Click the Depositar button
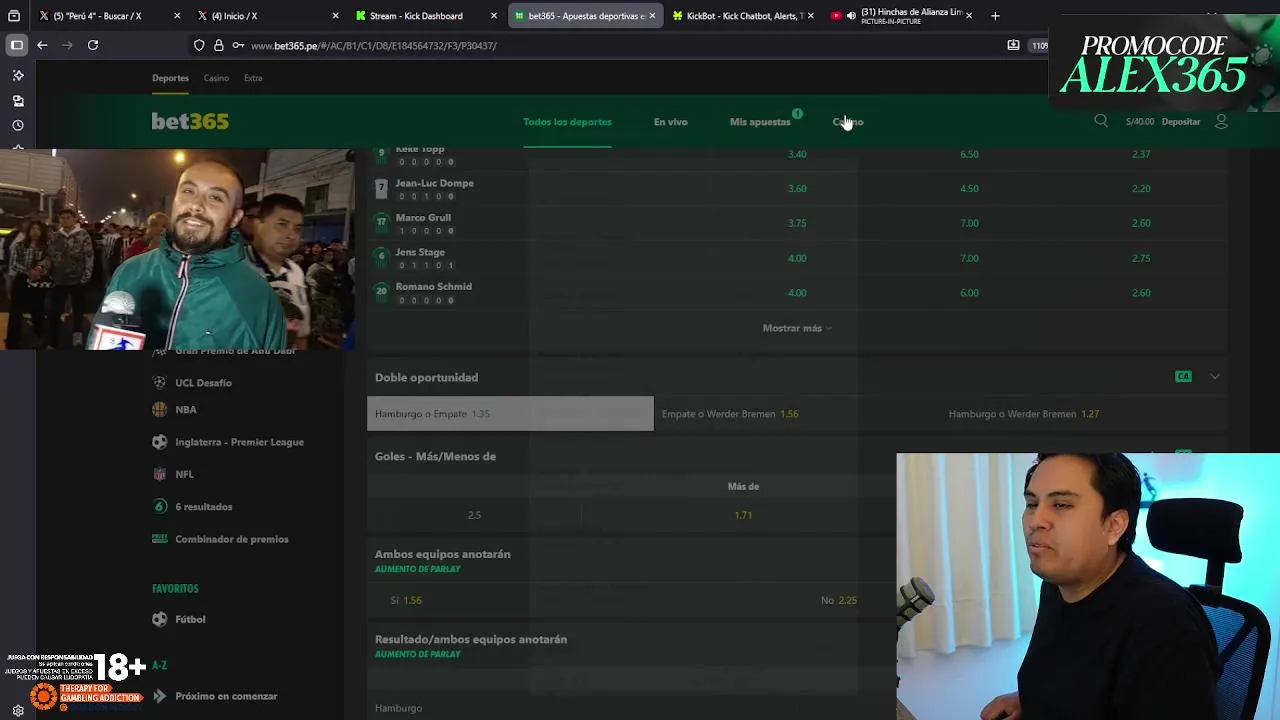The width and height of the screenshot is (1280, 720). point(1181,122)
